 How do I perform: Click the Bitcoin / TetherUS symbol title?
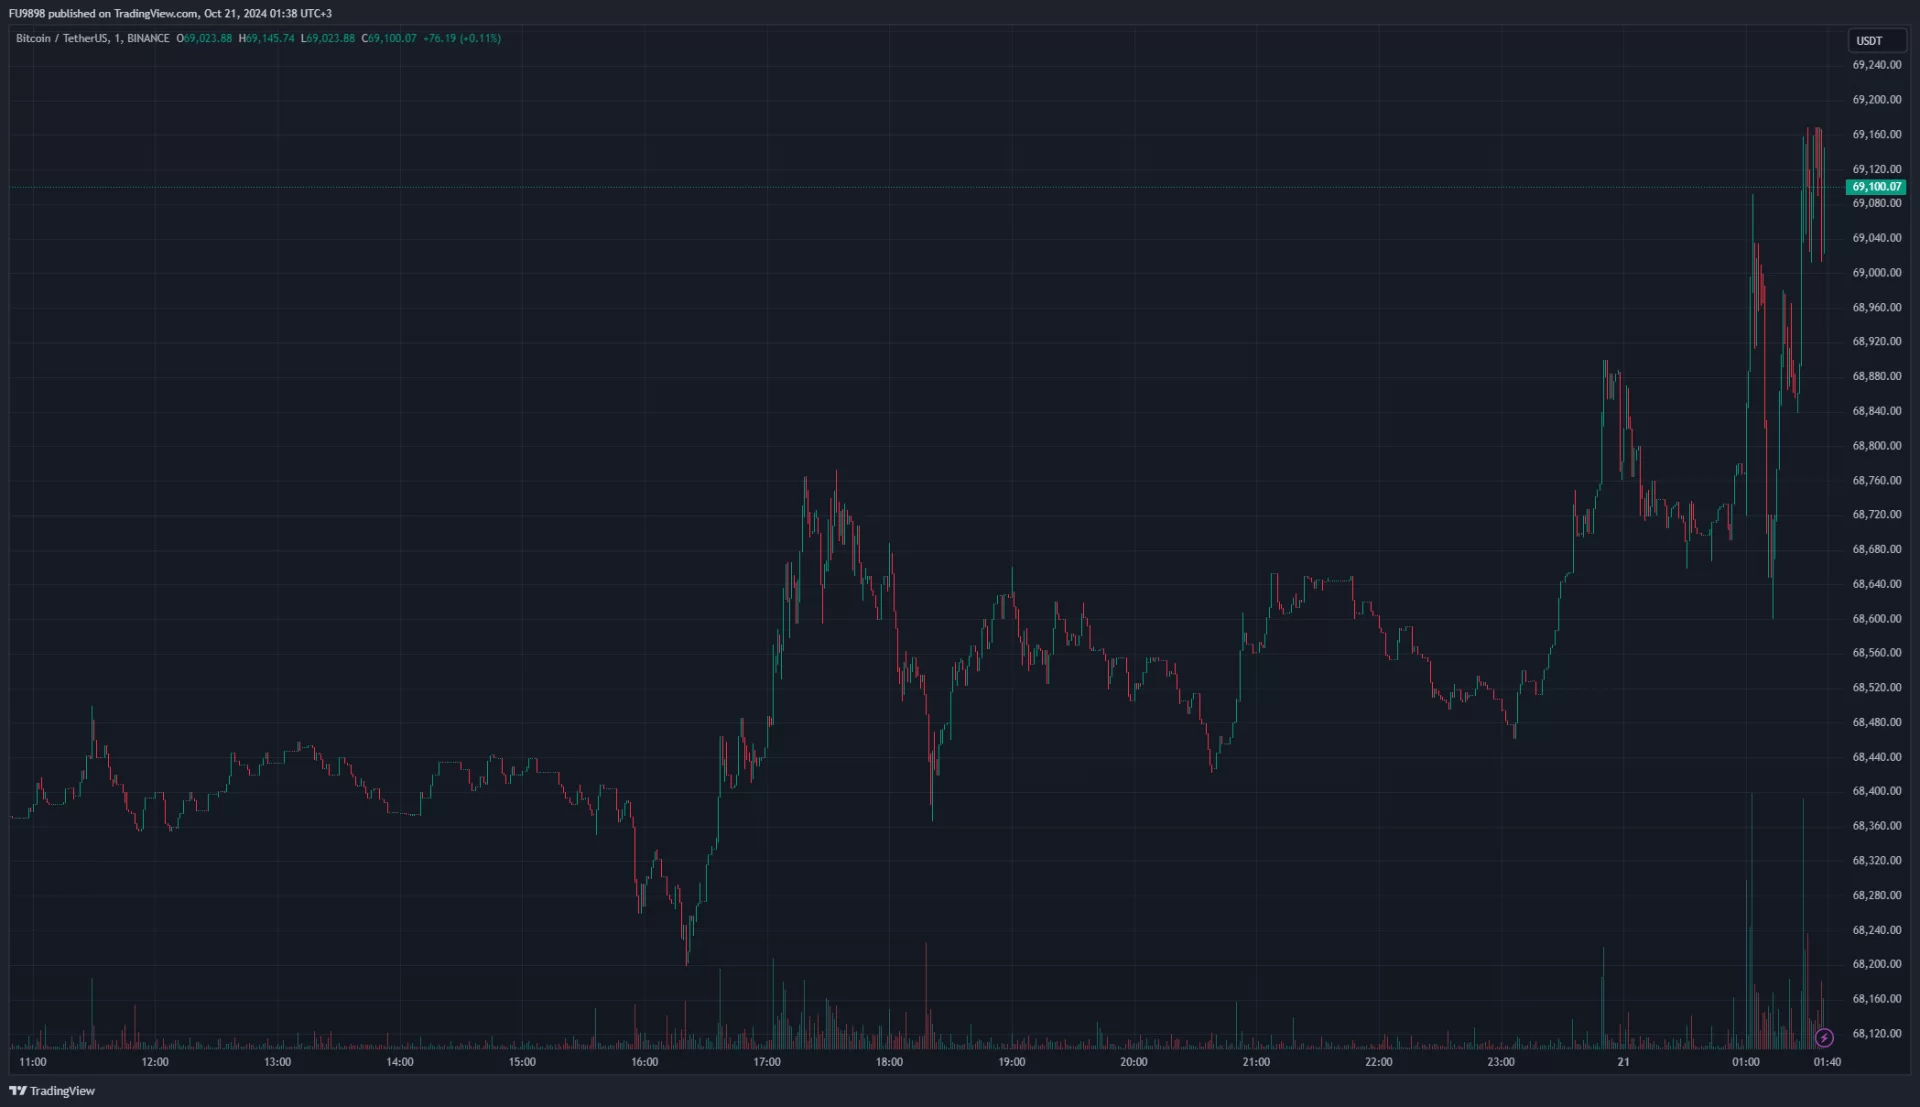(x=62, y=38)
